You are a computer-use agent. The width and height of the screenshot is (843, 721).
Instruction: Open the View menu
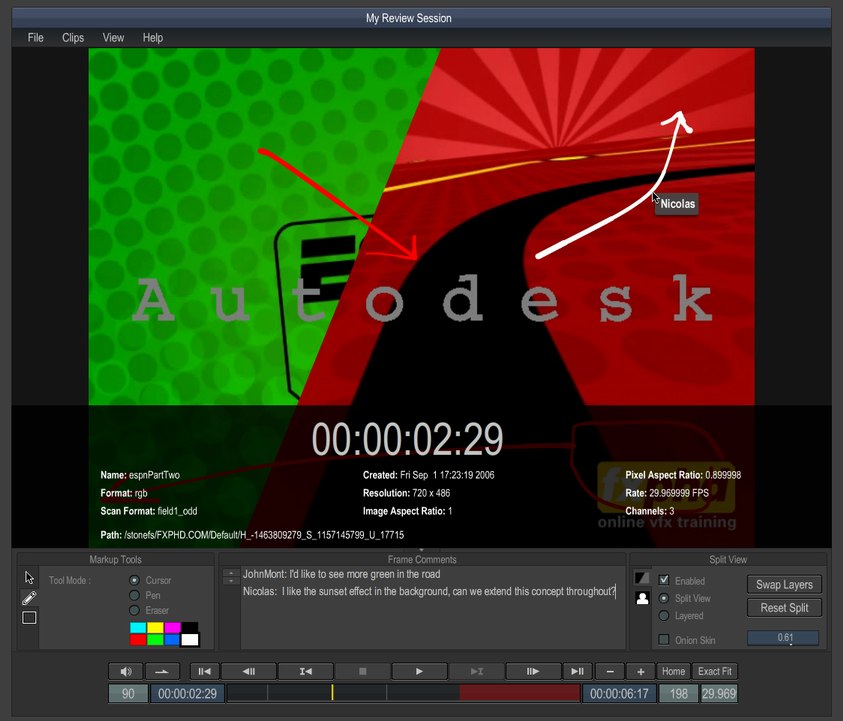113,38
